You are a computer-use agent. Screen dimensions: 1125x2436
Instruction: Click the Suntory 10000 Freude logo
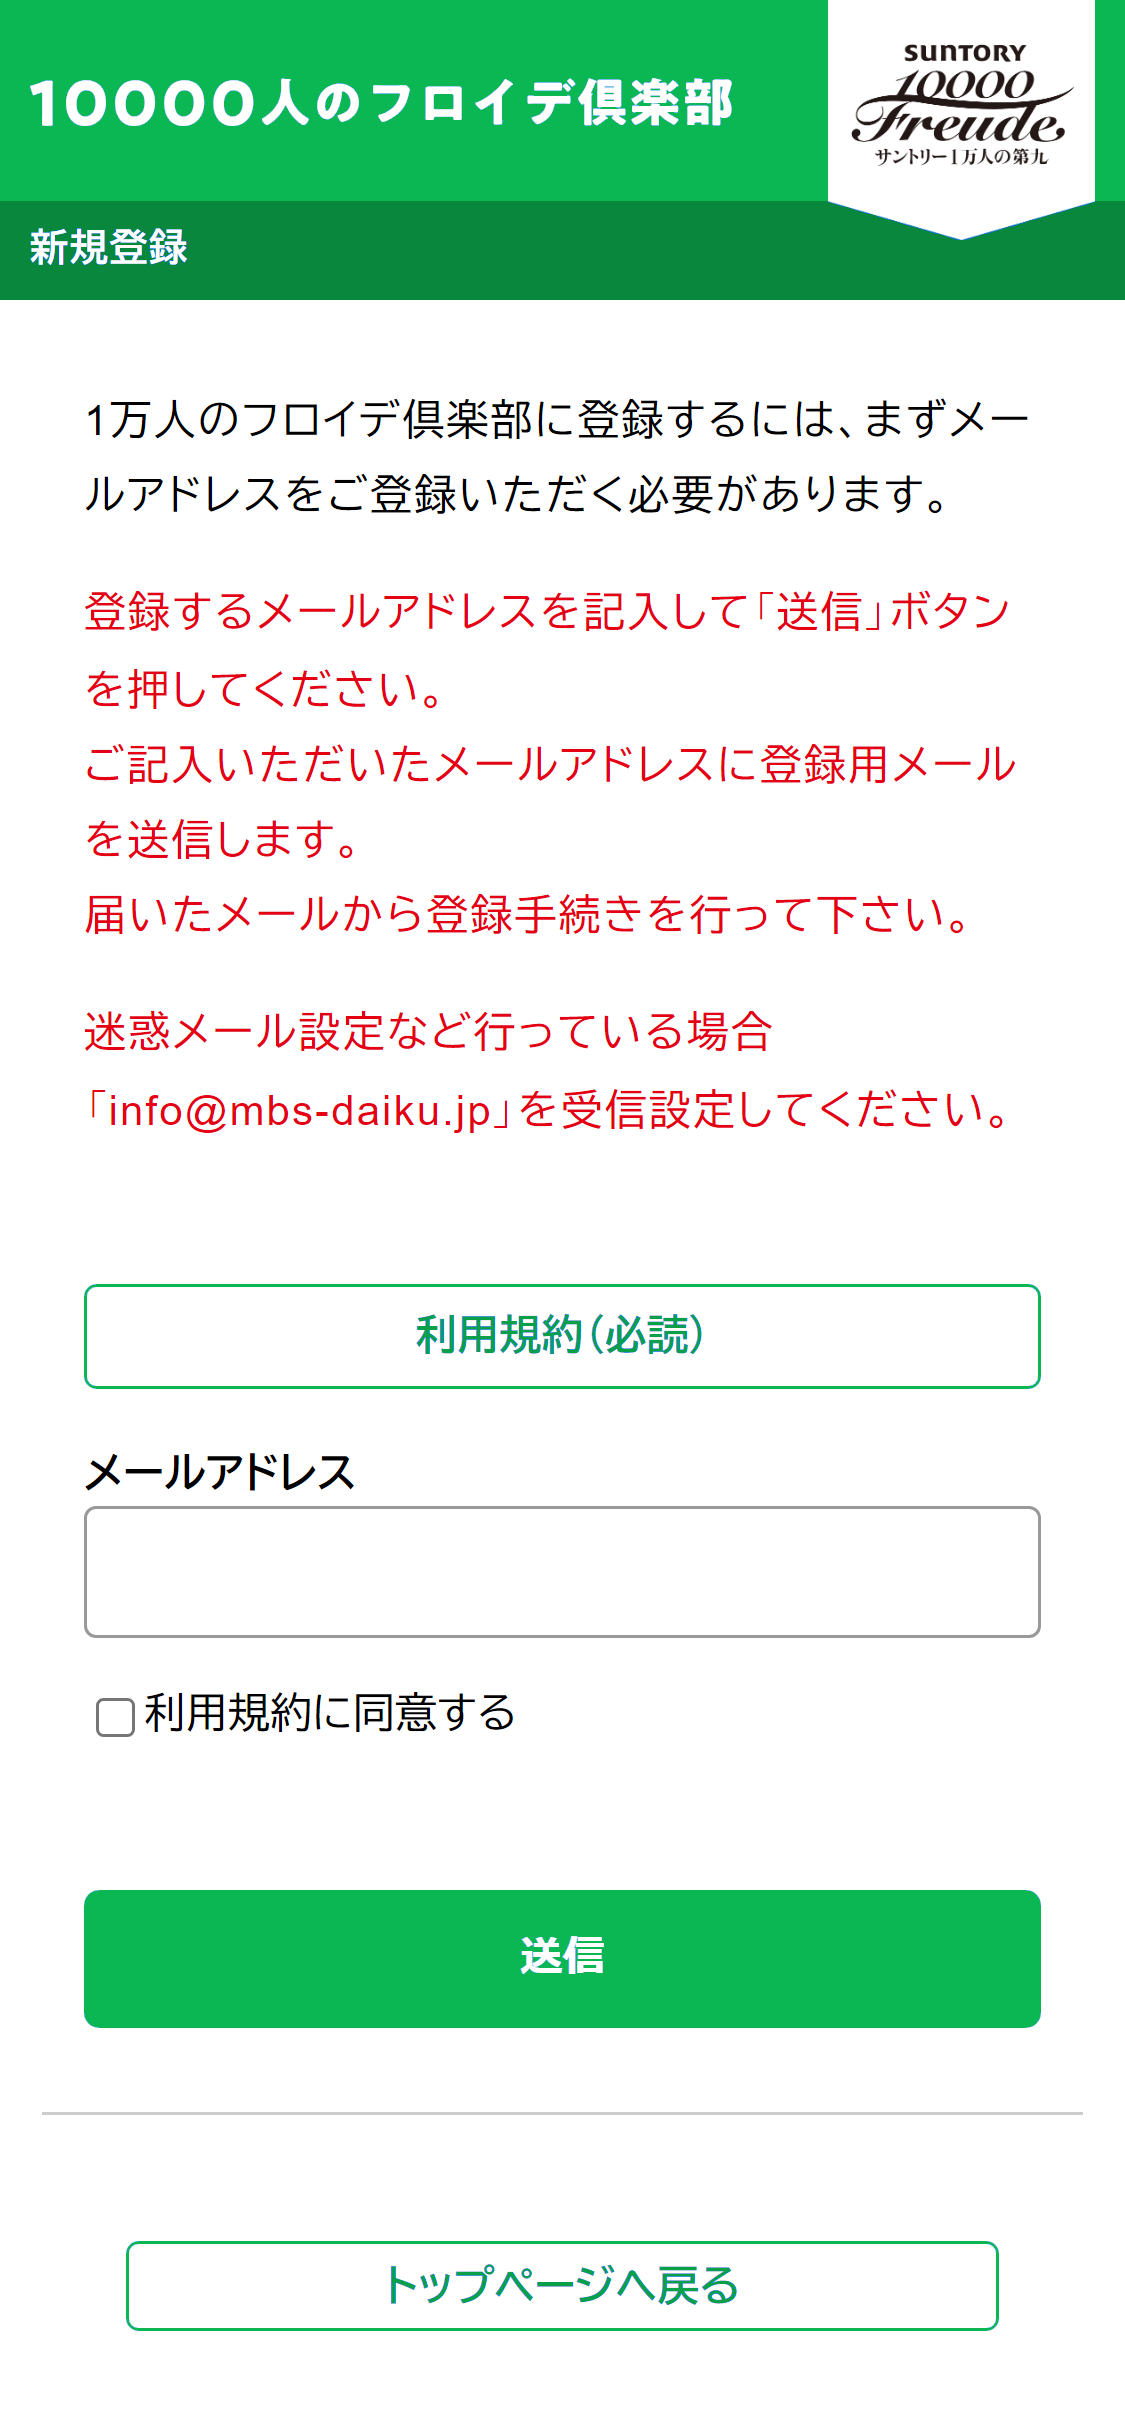pos(961,105)
